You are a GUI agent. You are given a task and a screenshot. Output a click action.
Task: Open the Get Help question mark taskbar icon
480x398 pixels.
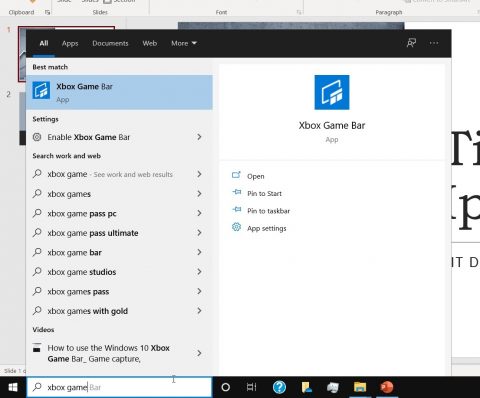[x=279, y=387]
